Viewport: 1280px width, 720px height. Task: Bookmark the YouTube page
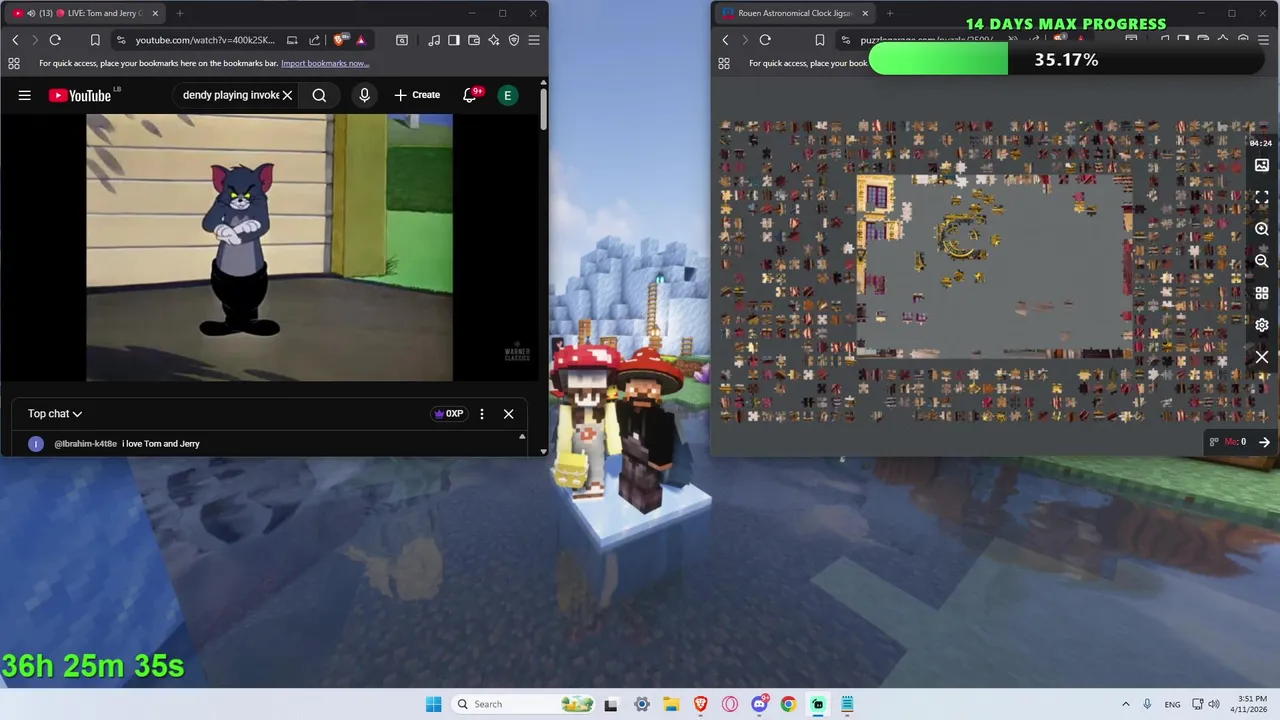(95, 40)
